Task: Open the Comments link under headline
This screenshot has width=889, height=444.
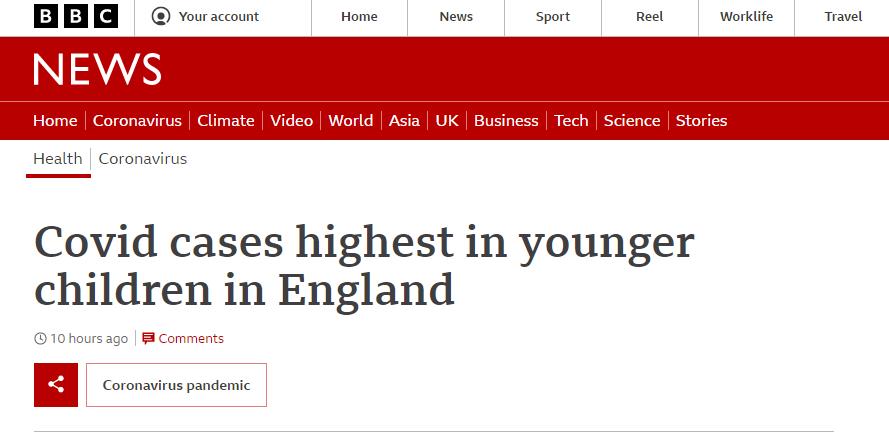Action: pyautogui.click(x=191, y=339)
